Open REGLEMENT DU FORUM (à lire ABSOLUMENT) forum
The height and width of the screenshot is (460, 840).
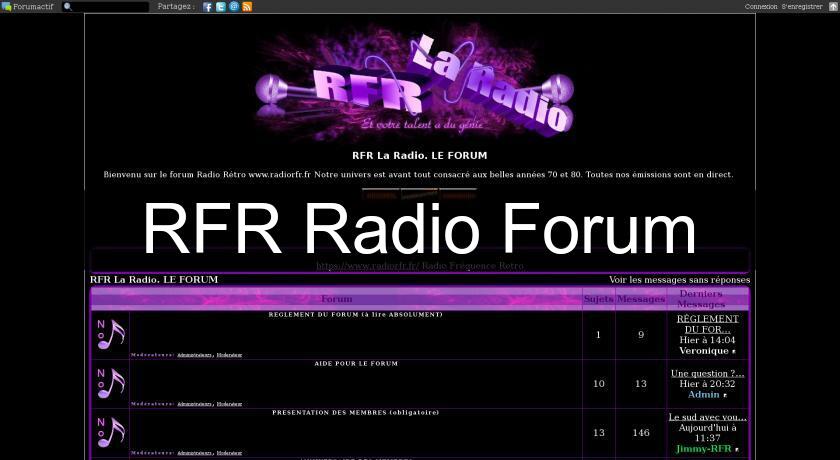[356, 314]
